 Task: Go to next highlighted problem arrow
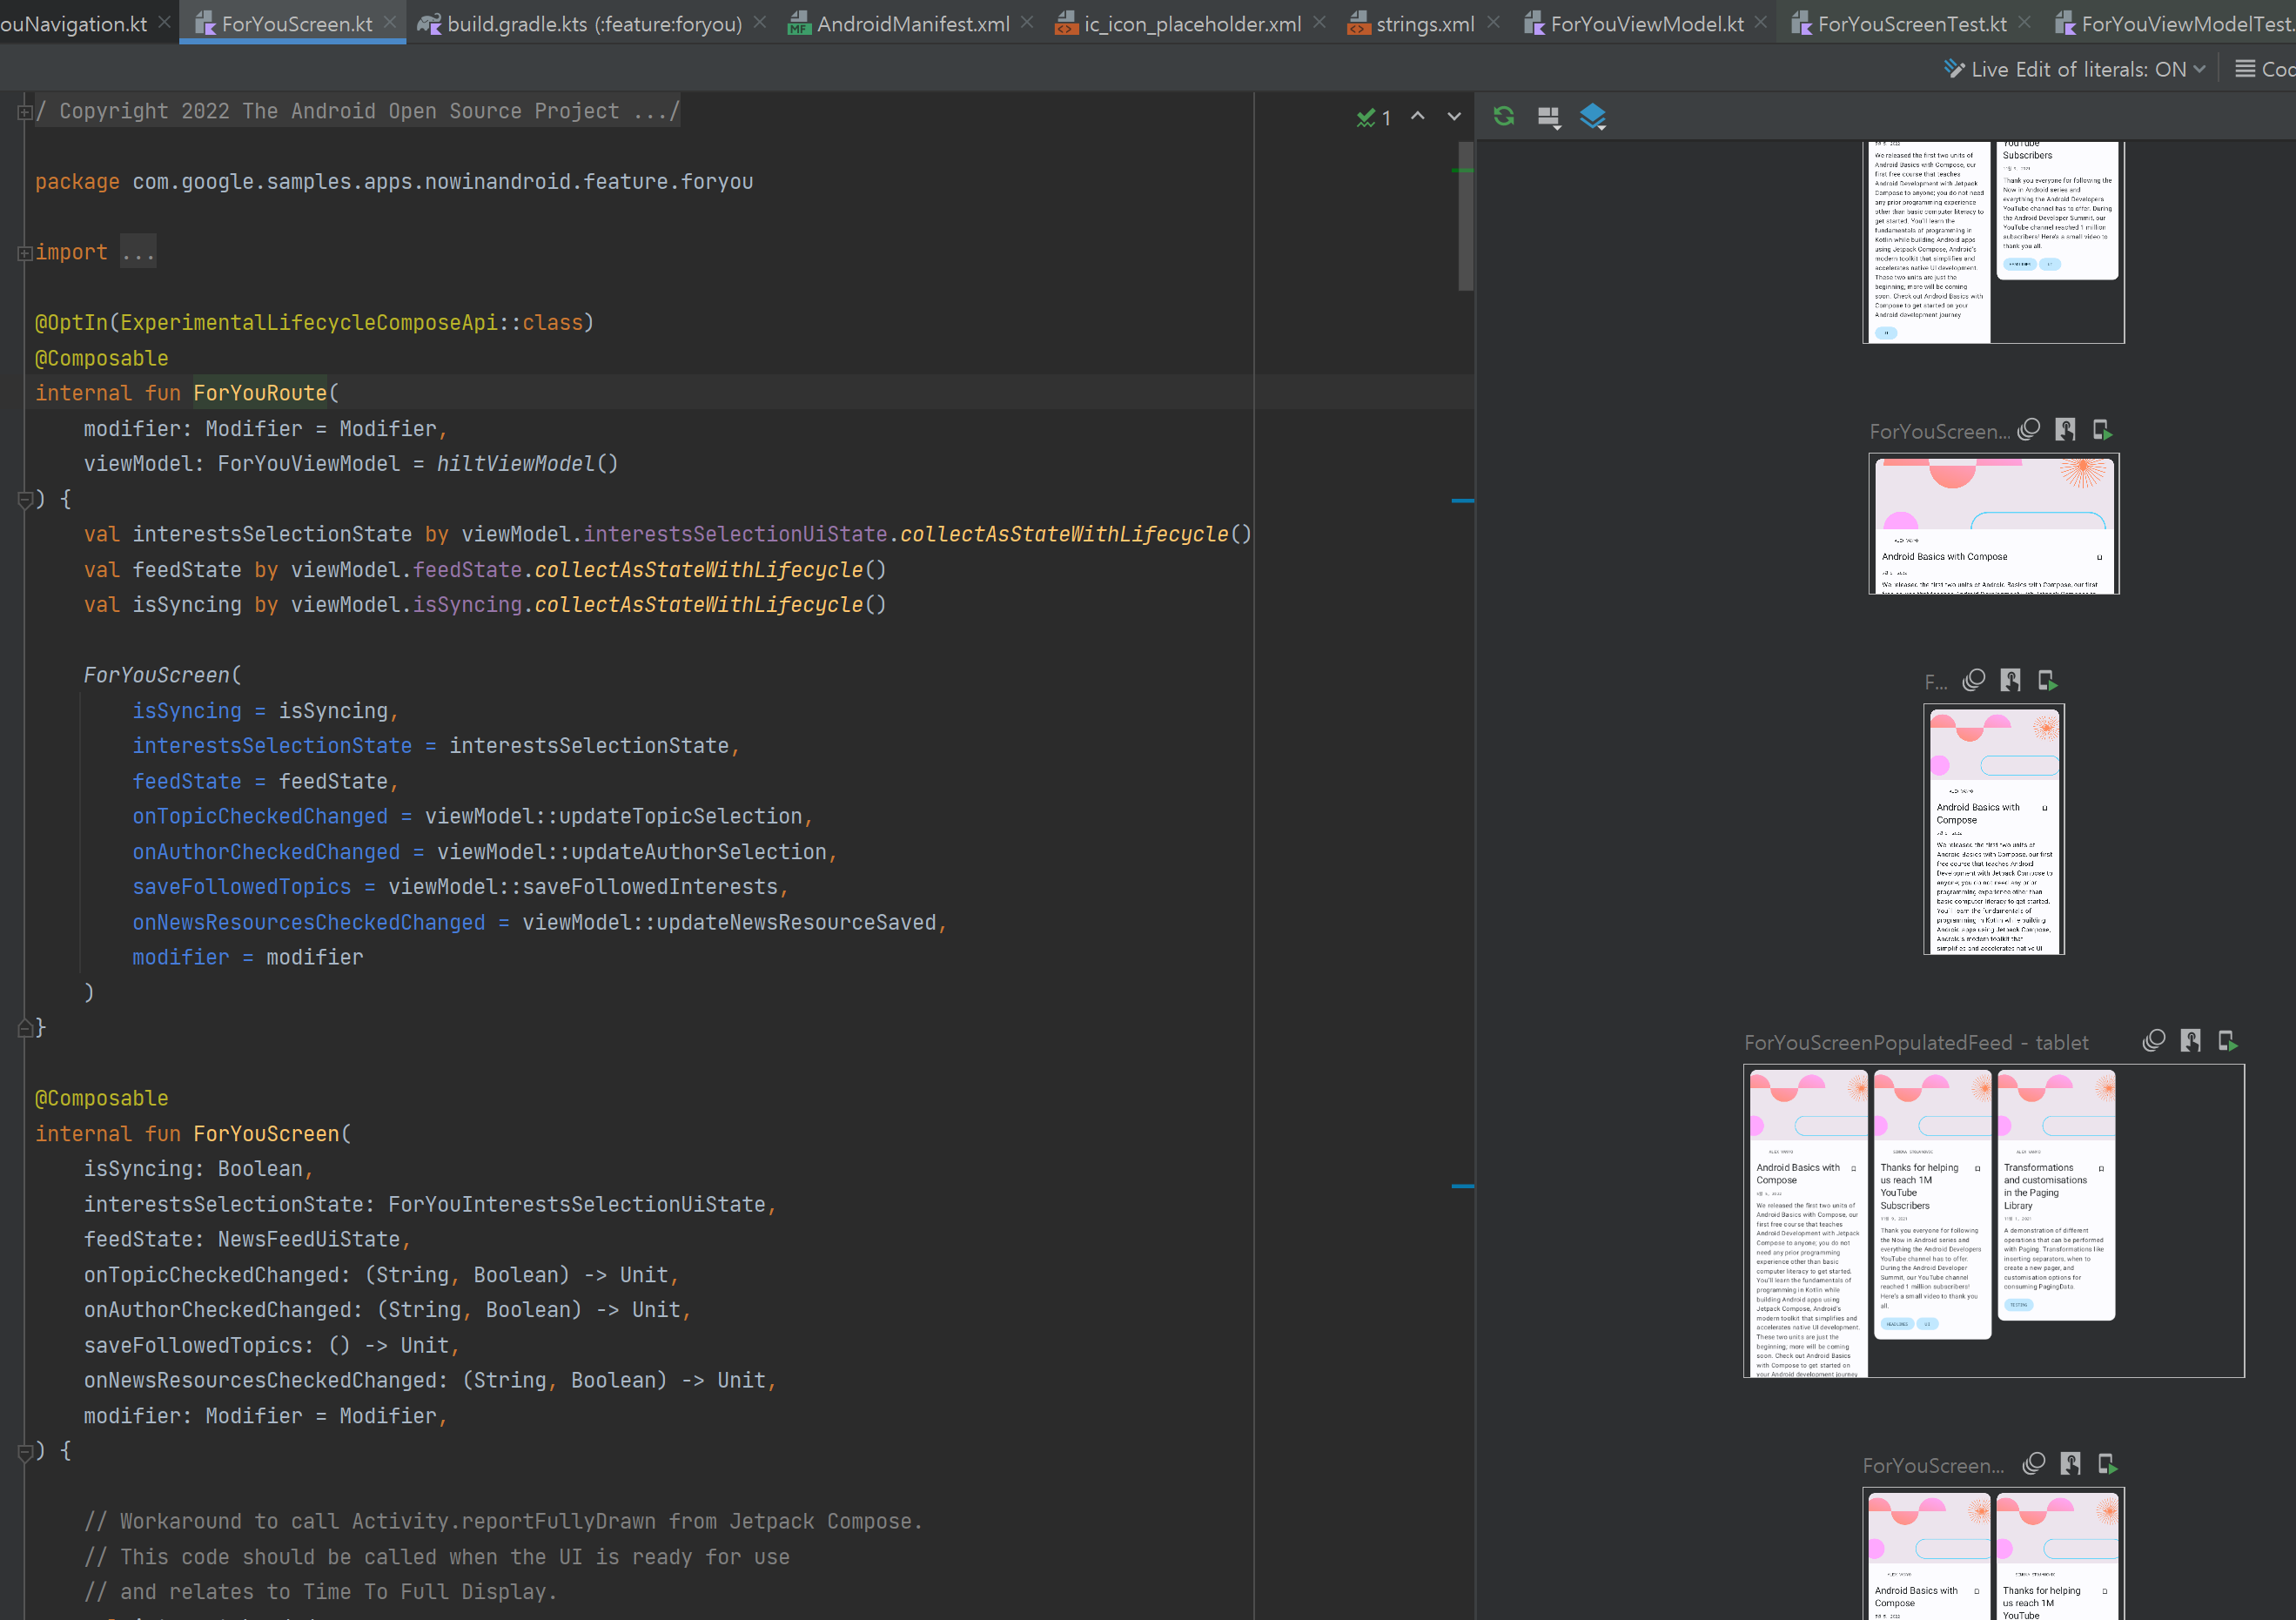(x=1454, y=116)
